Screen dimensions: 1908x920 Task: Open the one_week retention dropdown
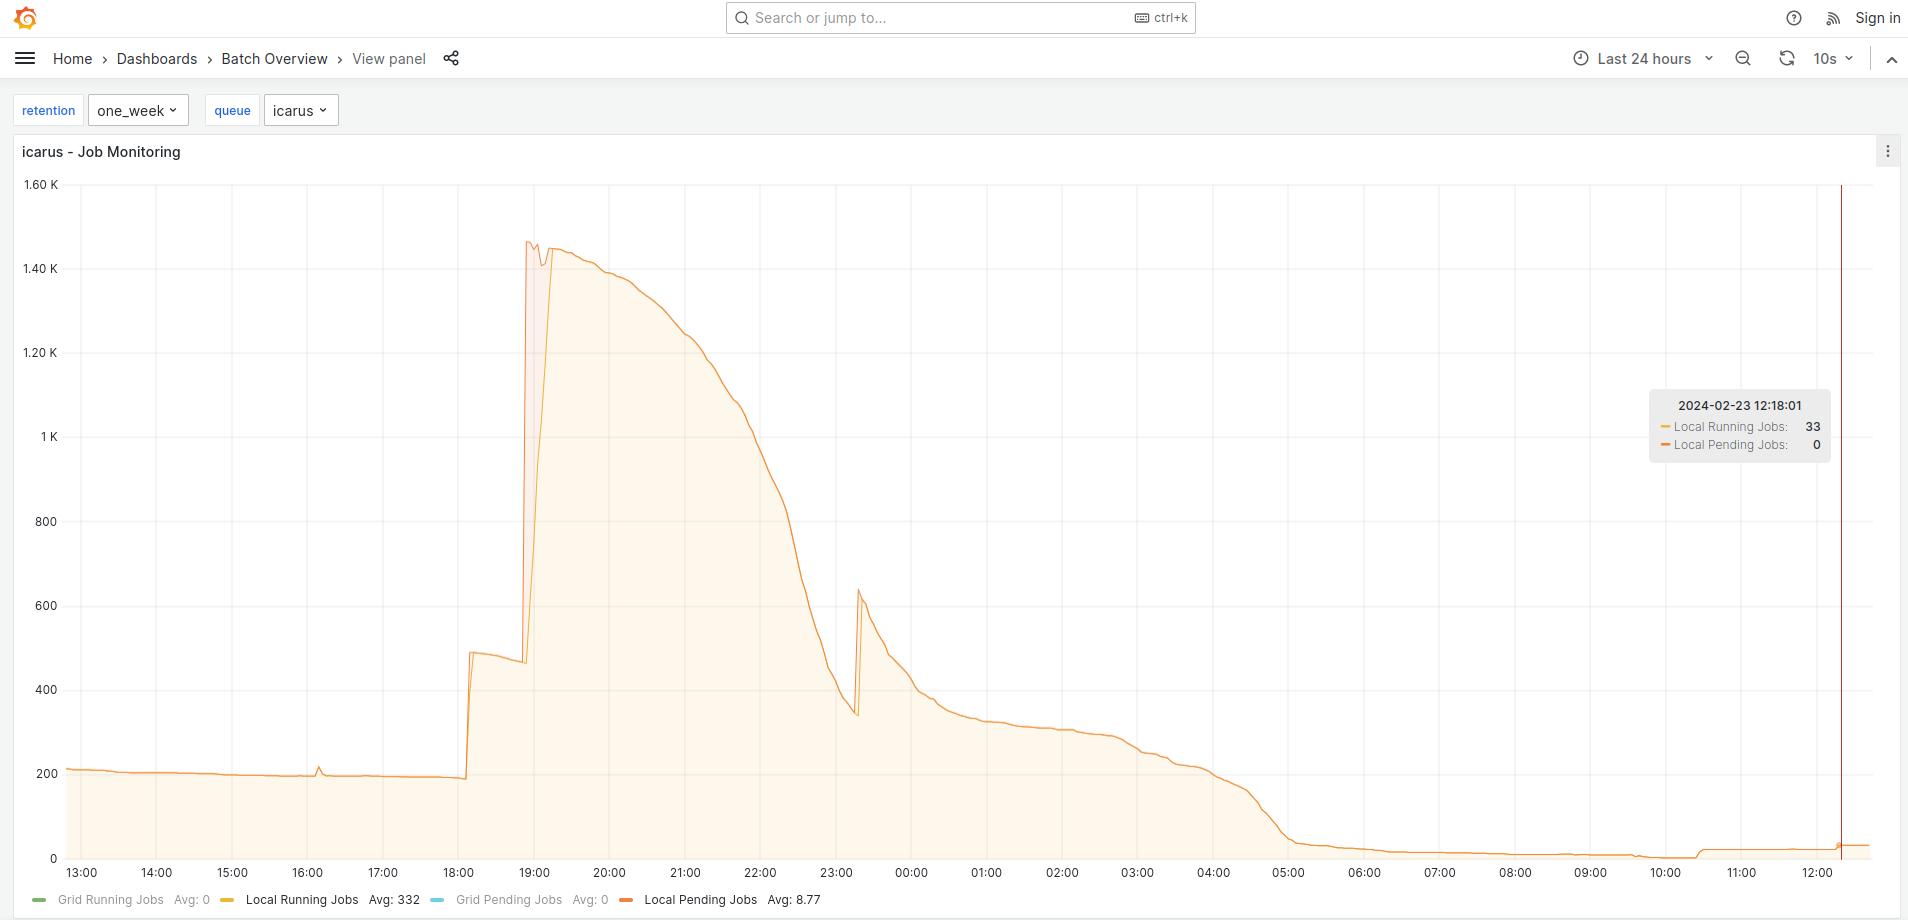point(138,110)
